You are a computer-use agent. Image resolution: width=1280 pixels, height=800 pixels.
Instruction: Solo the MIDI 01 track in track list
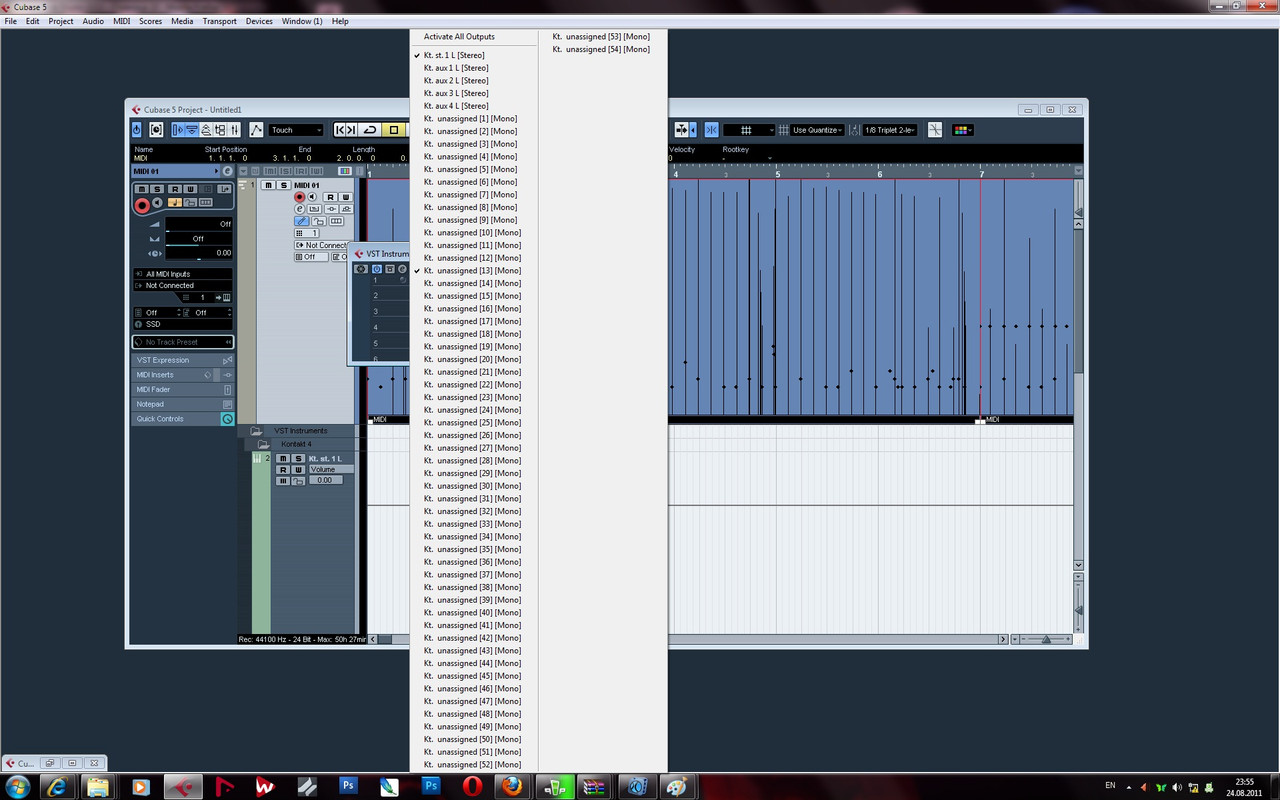tap(284, 185)
